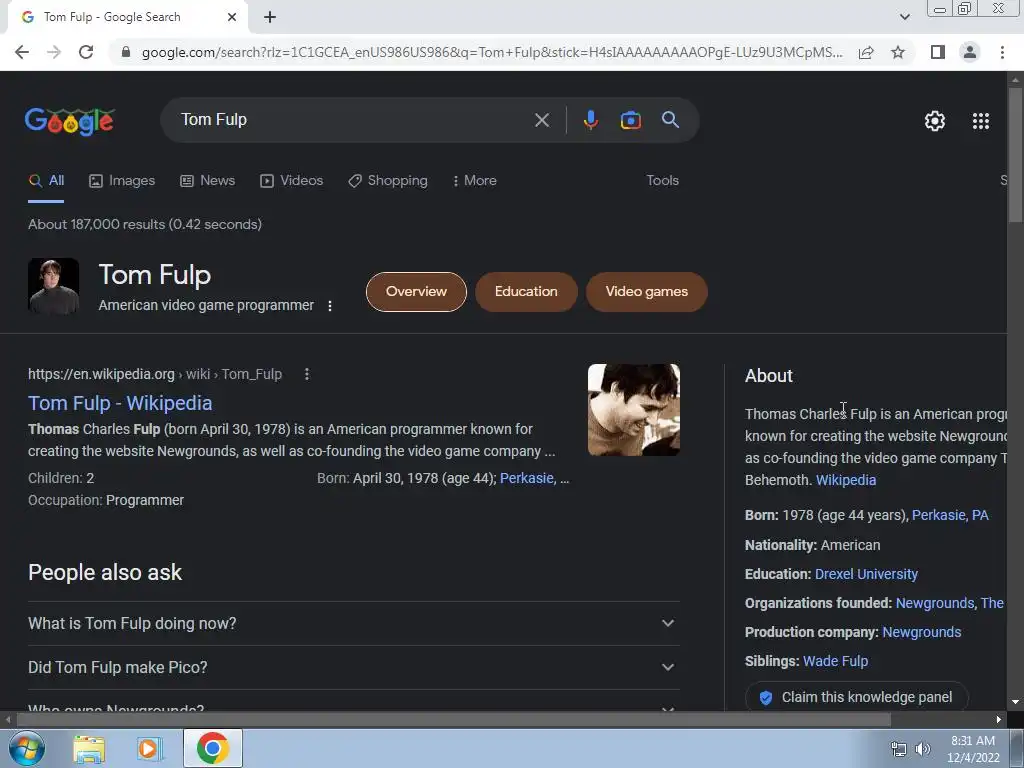Open the network icon in system tray
The height and width of the screenshot is (768, 1024).
(x=899, y=749)
